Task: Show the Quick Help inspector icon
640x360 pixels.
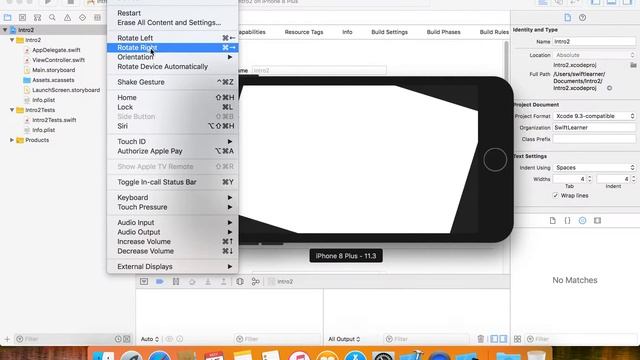Action: pos(582,18)
